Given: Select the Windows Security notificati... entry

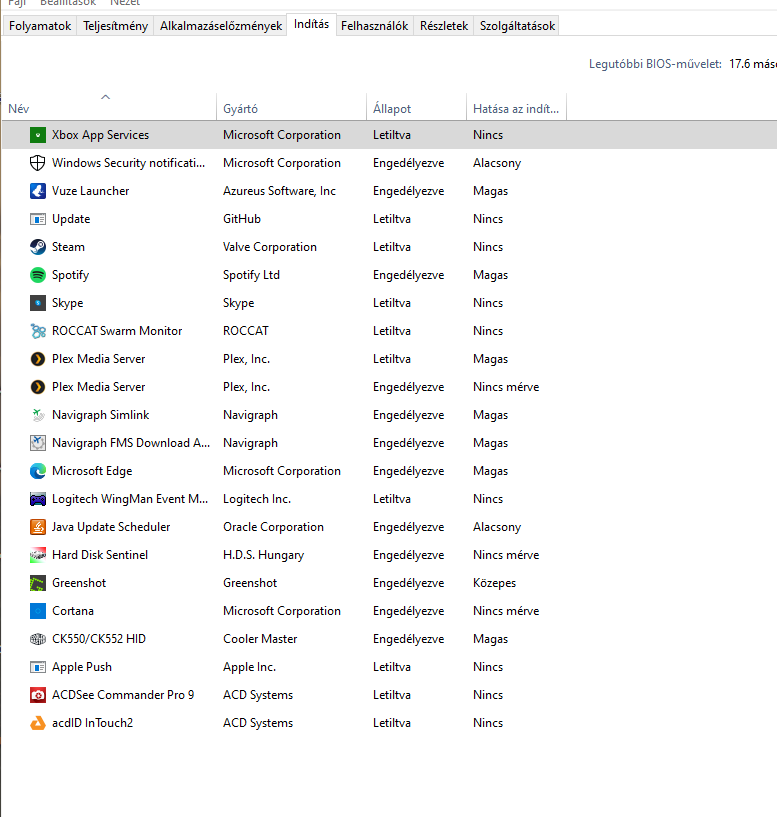Looking at the screenshot, I should point(128,163).
